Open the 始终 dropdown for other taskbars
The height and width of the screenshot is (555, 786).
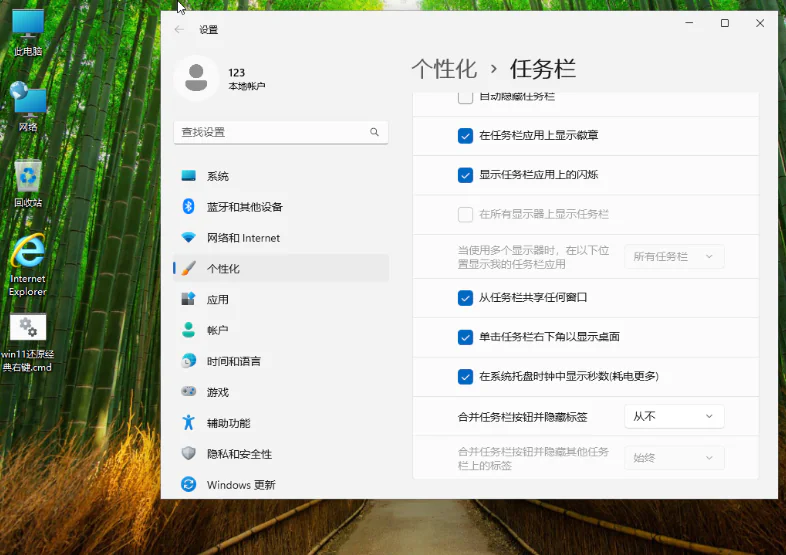[x=674, y=458]
